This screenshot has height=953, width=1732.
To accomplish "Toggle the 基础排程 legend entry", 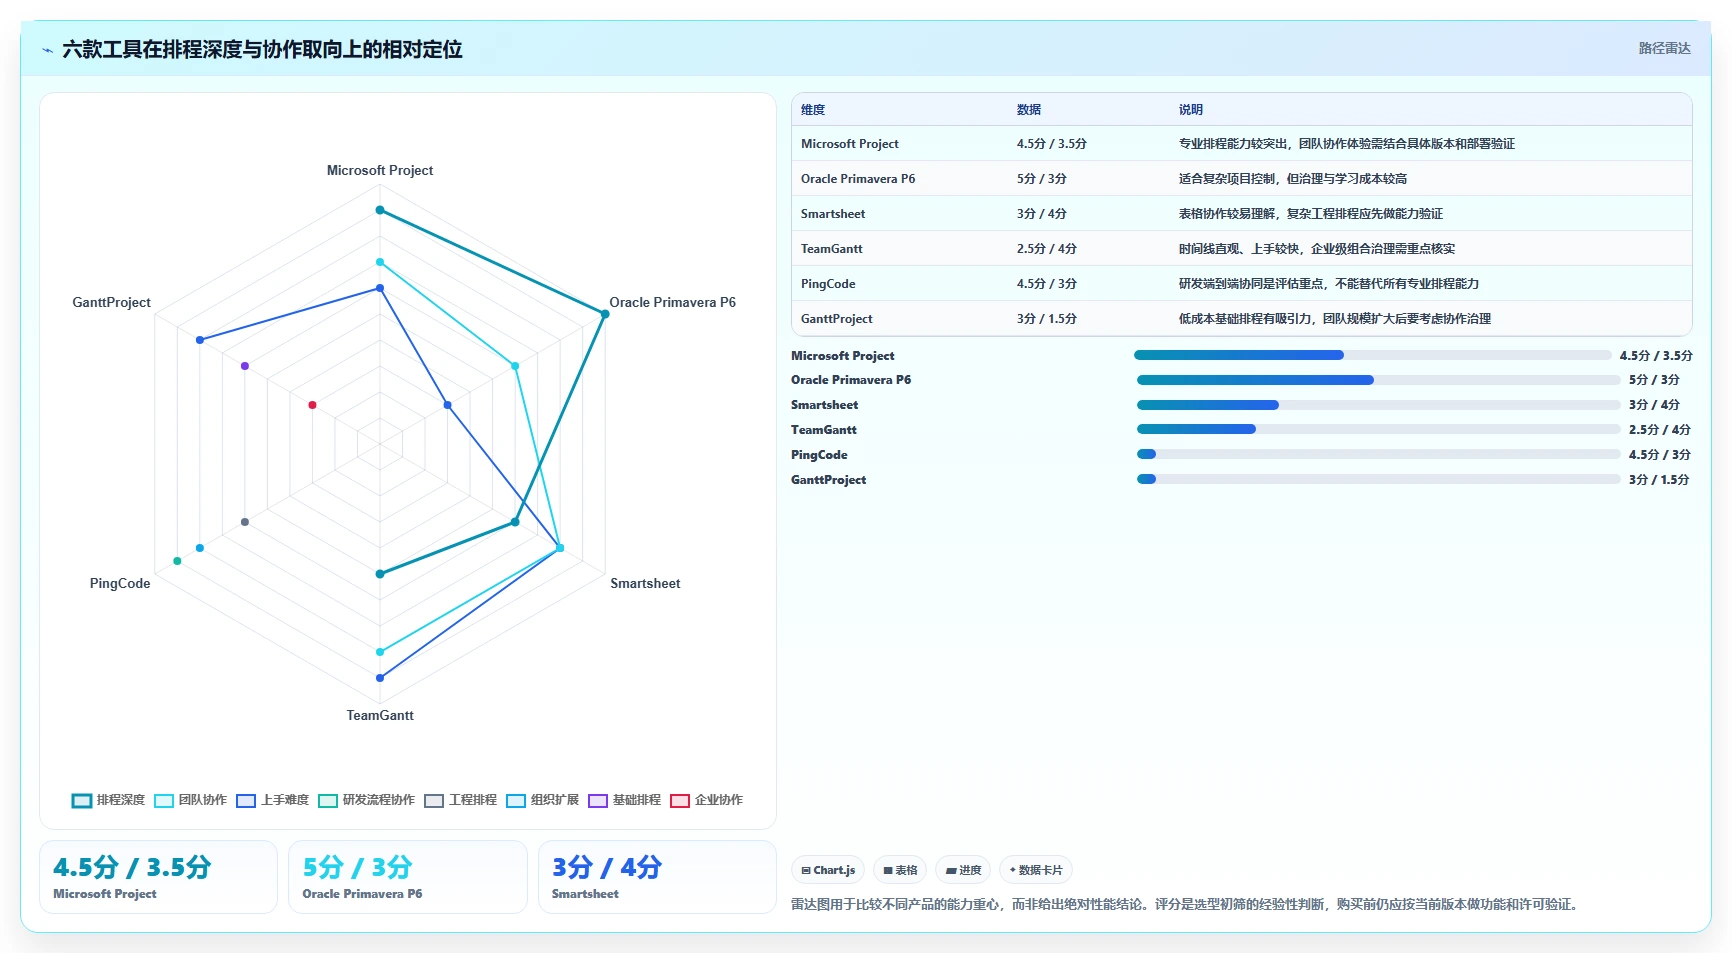I will click(x=624, y=800).
